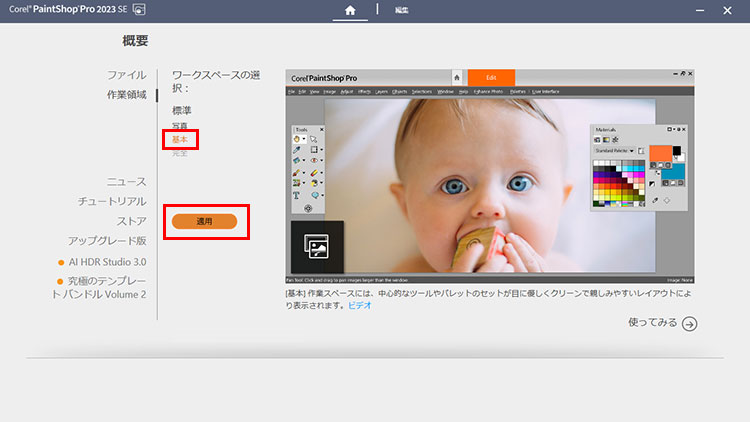750x422 pixels.
Task: Click the Home icon tab
Action: tap(350, 10)
